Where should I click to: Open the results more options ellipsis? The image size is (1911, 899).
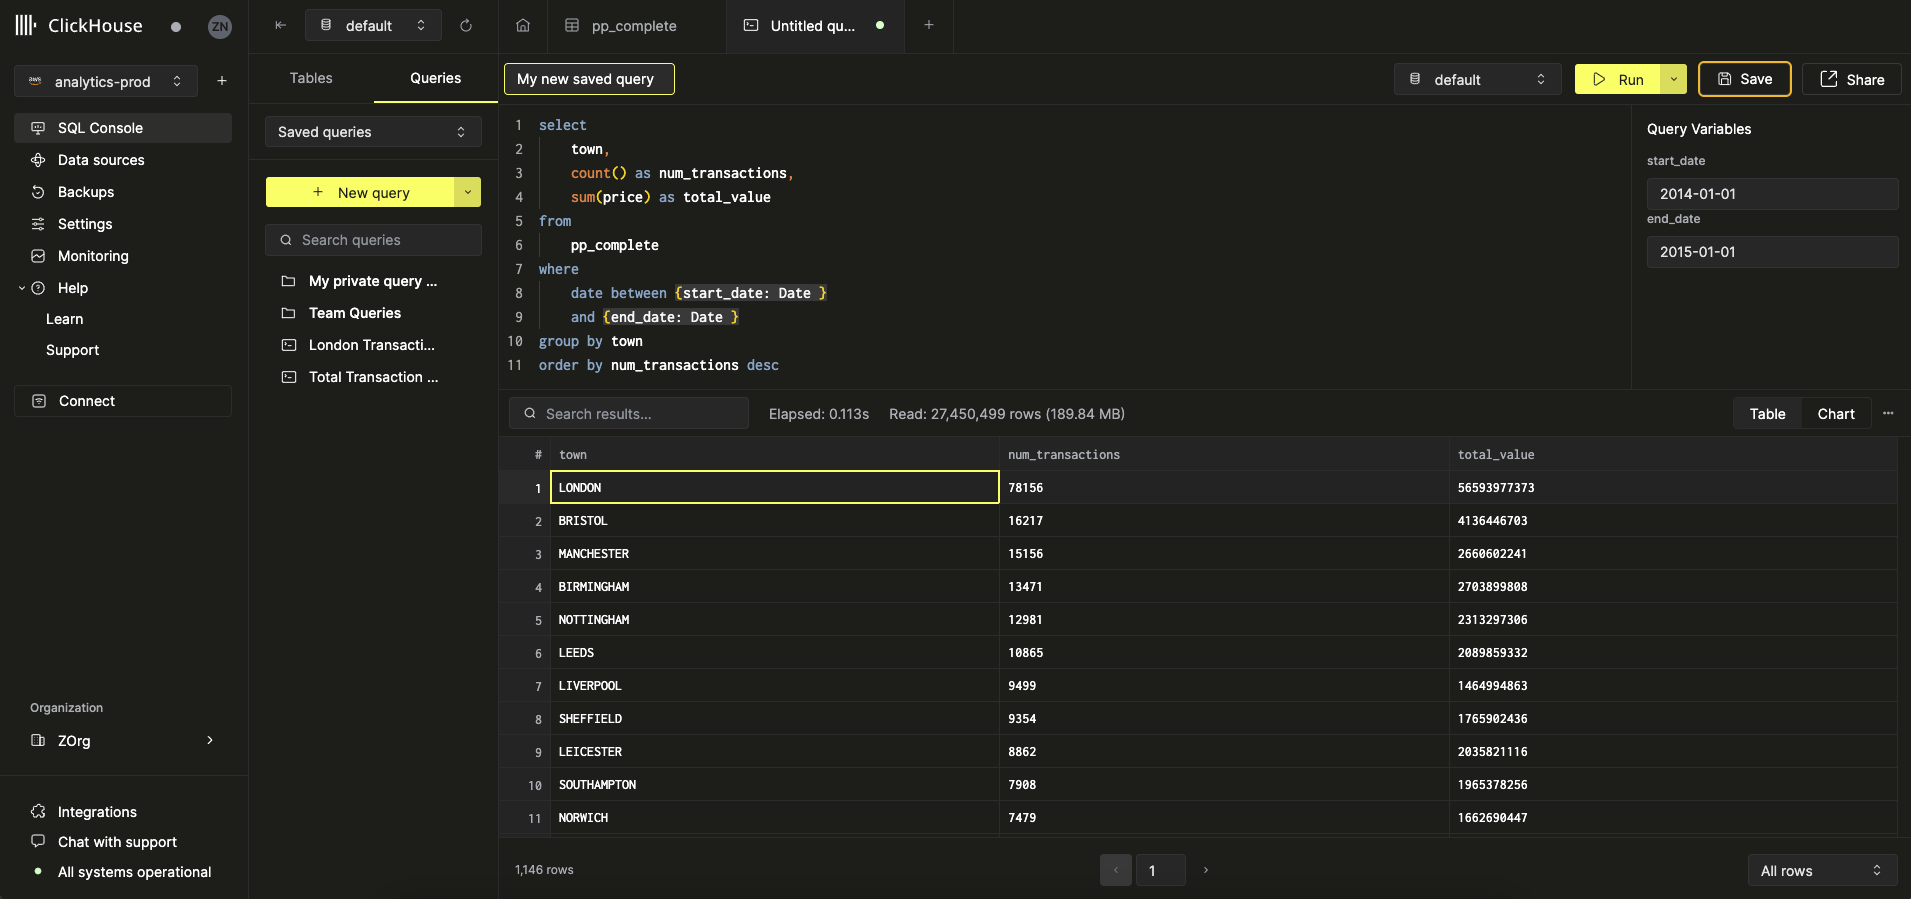pyautogui.click(x=1888, y=413)
